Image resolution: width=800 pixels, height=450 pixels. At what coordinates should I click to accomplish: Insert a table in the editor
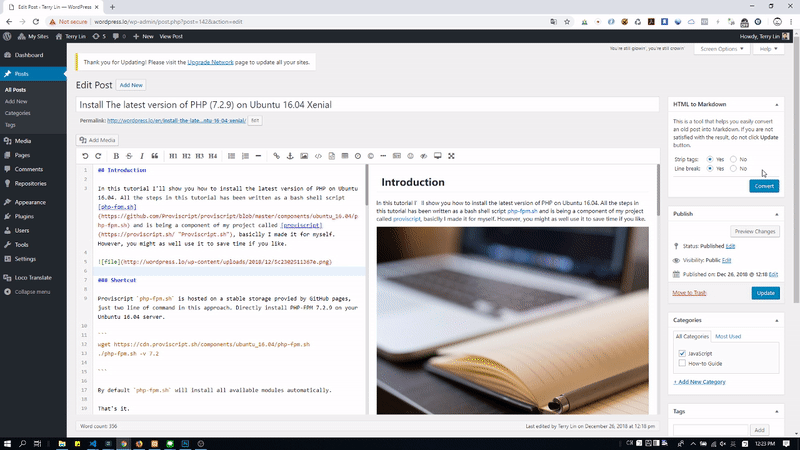(345, 156)
